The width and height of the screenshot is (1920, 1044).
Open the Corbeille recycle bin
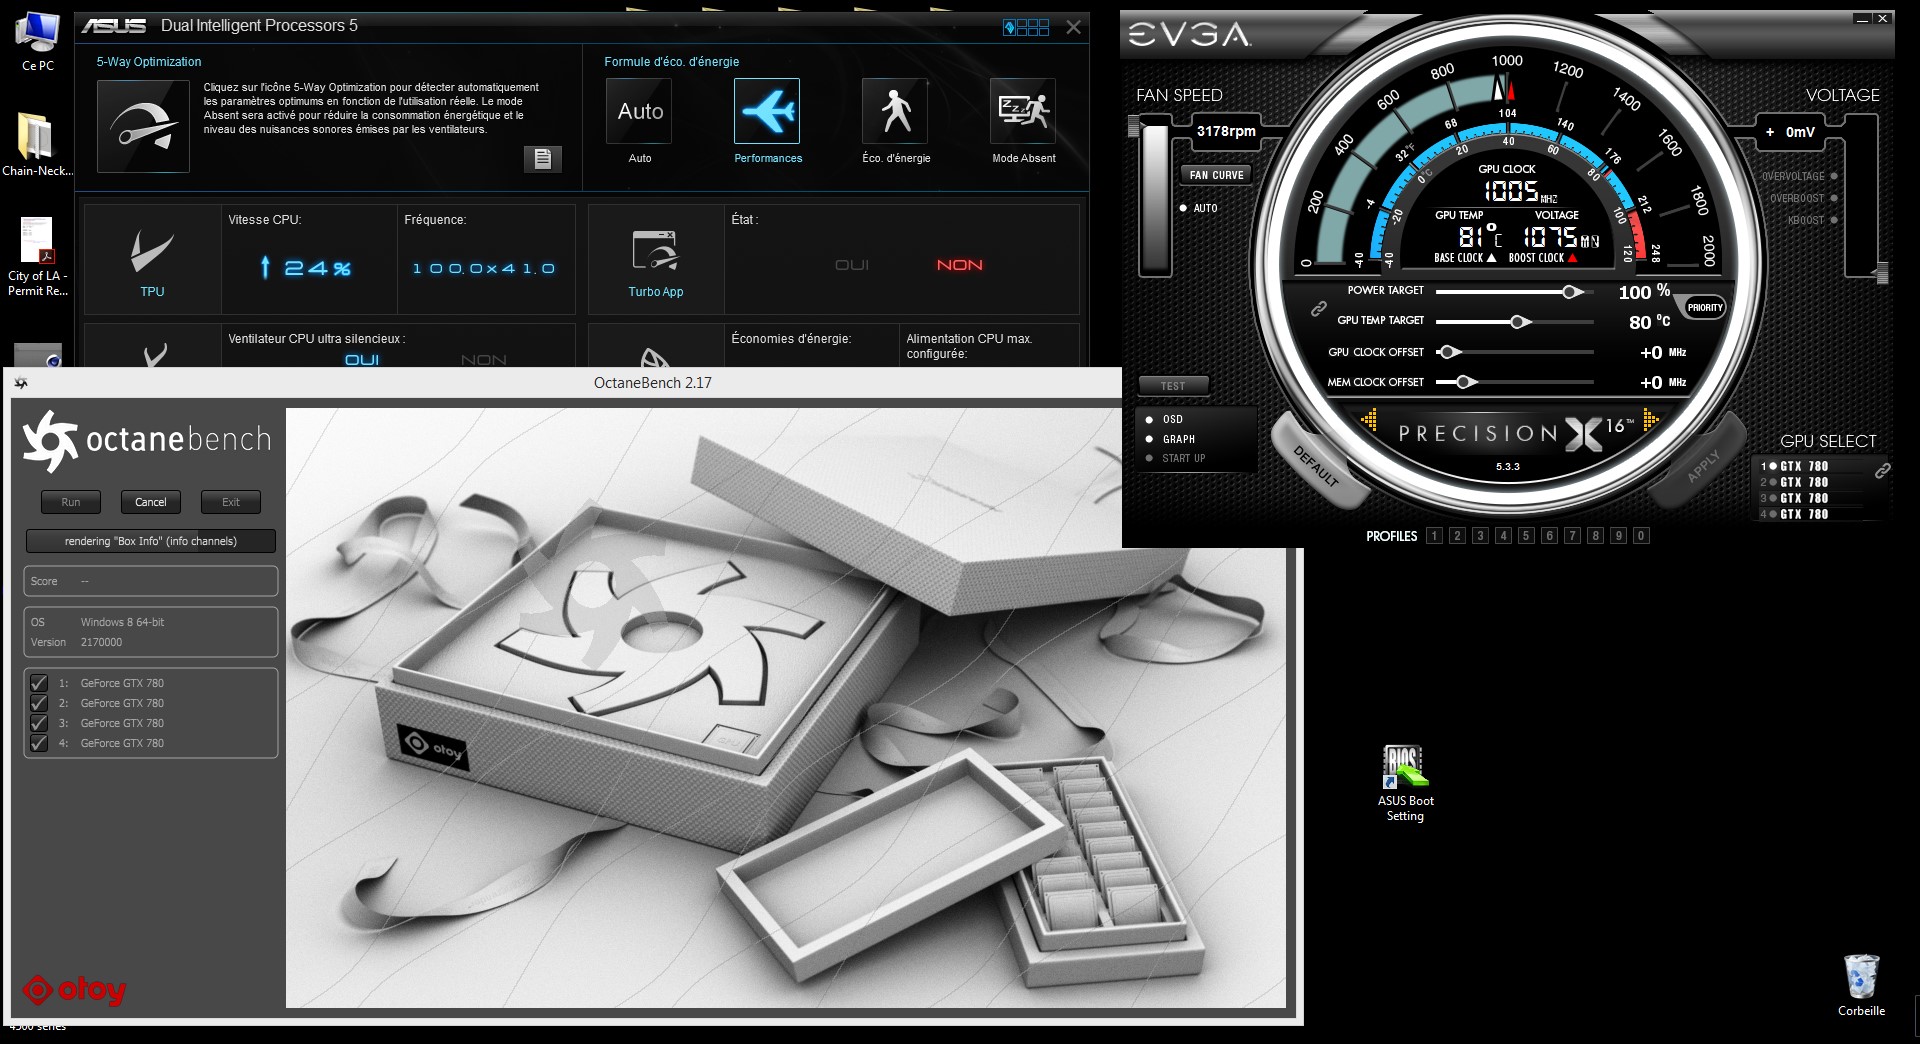(1861, 985)
